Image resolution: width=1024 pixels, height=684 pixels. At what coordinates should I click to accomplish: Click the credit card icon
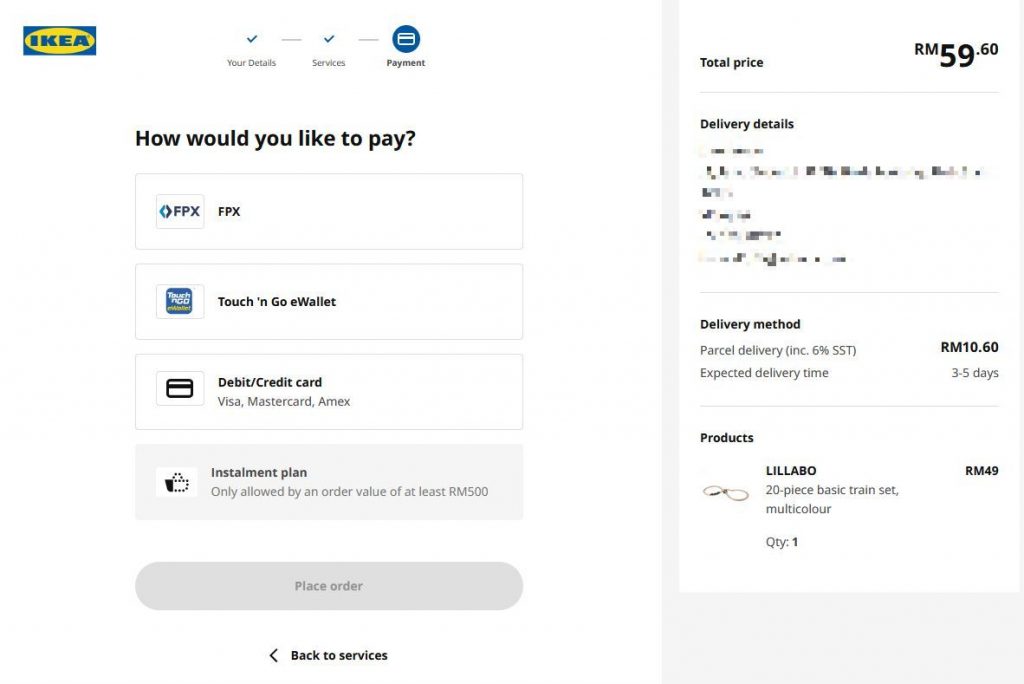coord(180,389)
